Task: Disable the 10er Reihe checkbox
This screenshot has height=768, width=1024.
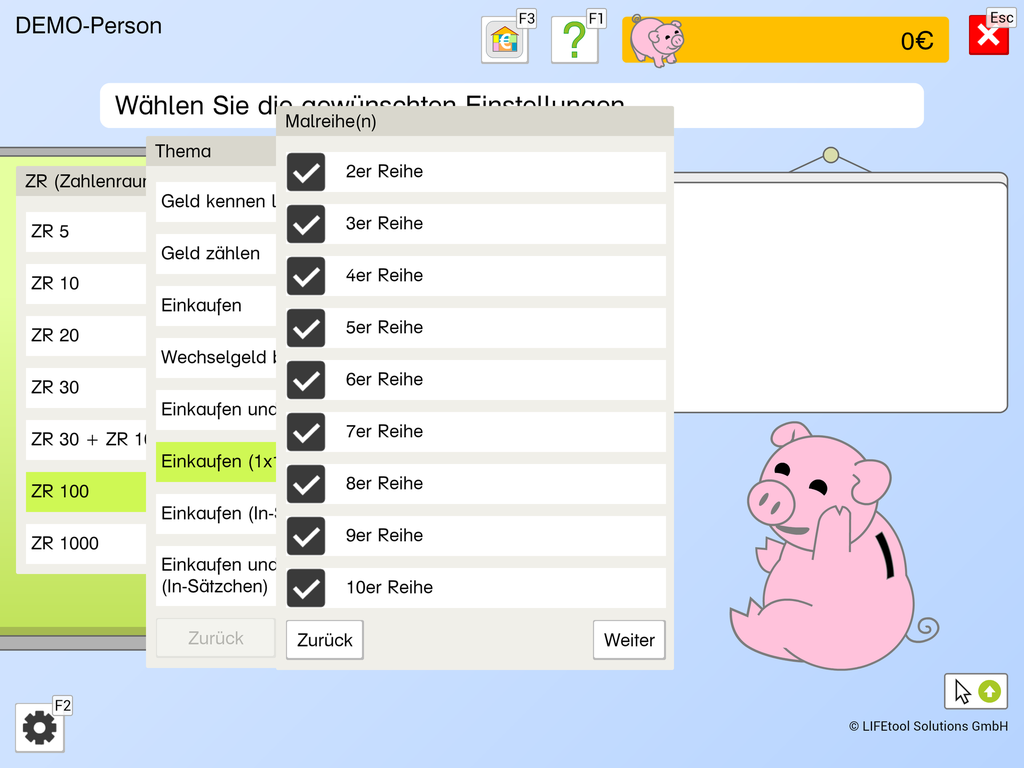Action: tap(306, 588)
